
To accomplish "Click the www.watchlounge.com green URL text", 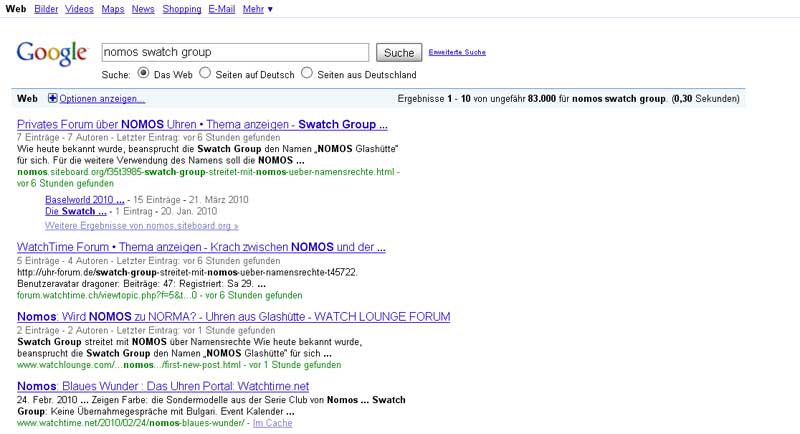I will pos(129,365).
